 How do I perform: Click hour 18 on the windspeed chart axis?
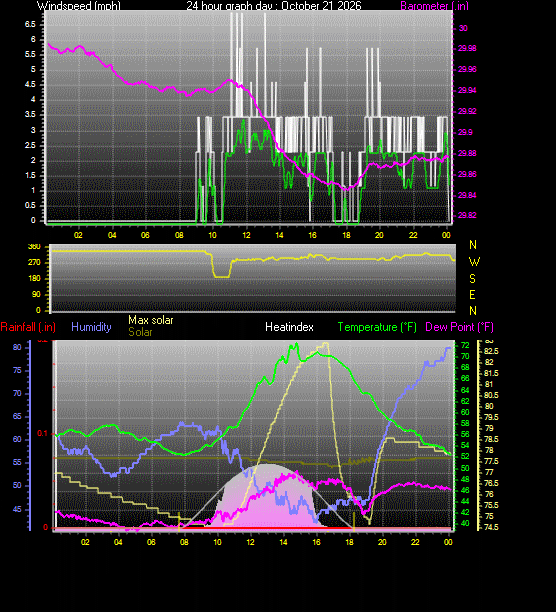point(346,235)
